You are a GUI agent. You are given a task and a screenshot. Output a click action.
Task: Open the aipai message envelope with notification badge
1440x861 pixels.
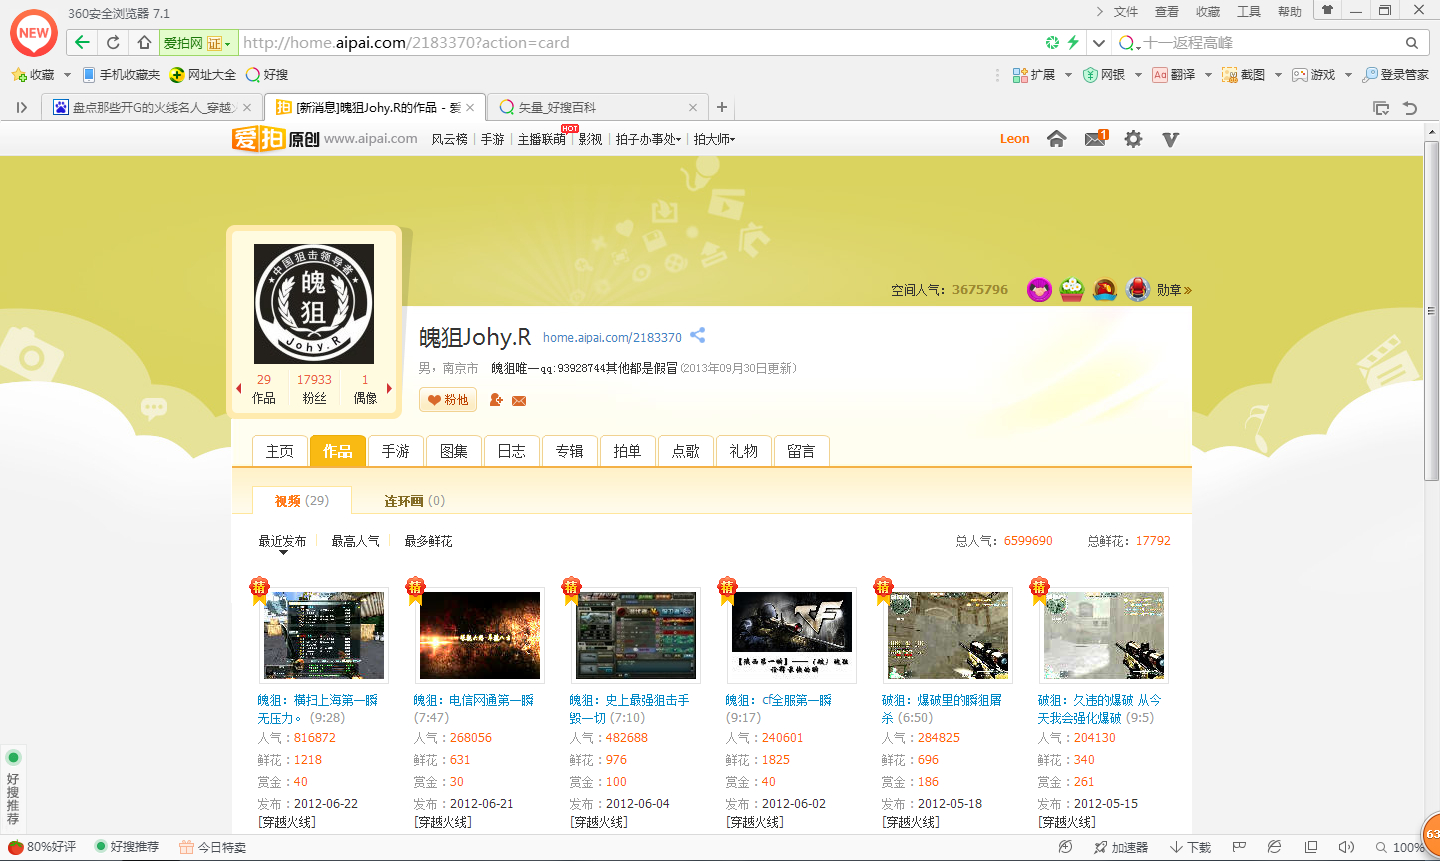(x=1096, y=138)
